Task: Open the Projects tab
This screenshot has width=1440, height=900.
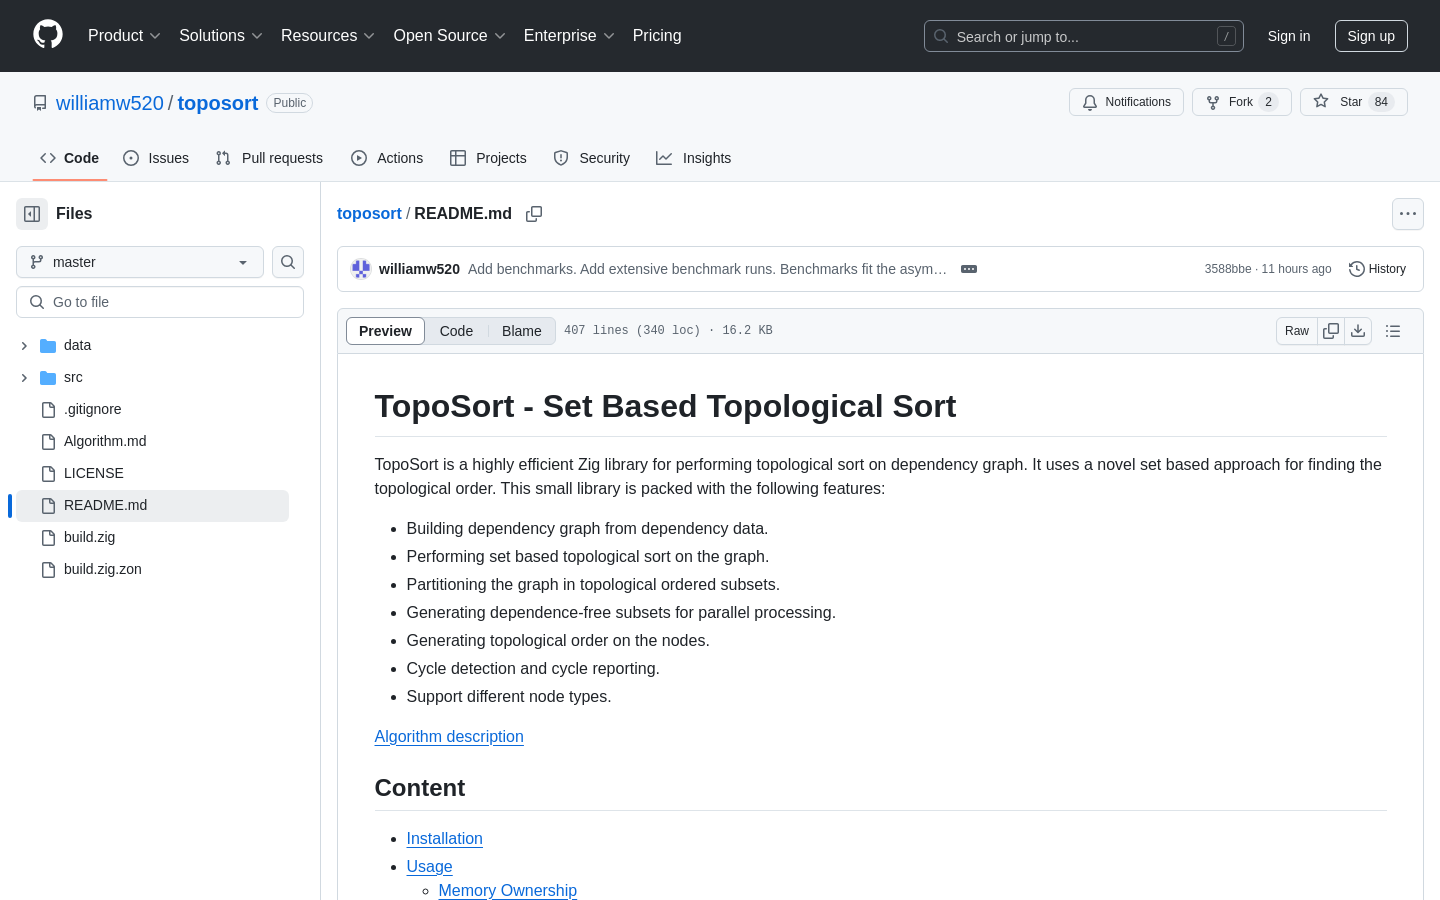Action: [x=488, y=158]
